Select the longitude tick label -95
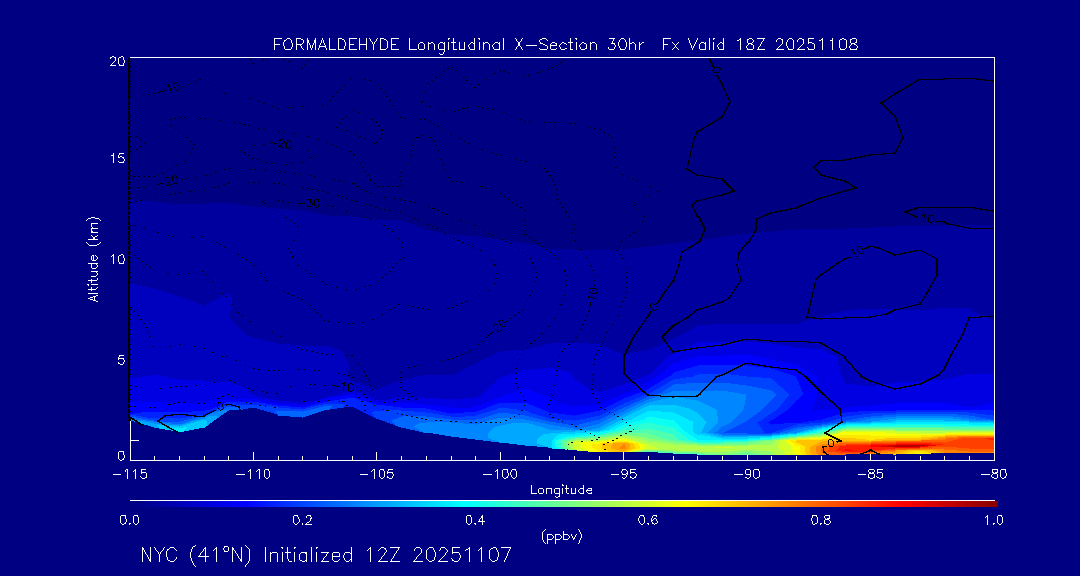1080x576 pixels. click(x=623, y=475)
